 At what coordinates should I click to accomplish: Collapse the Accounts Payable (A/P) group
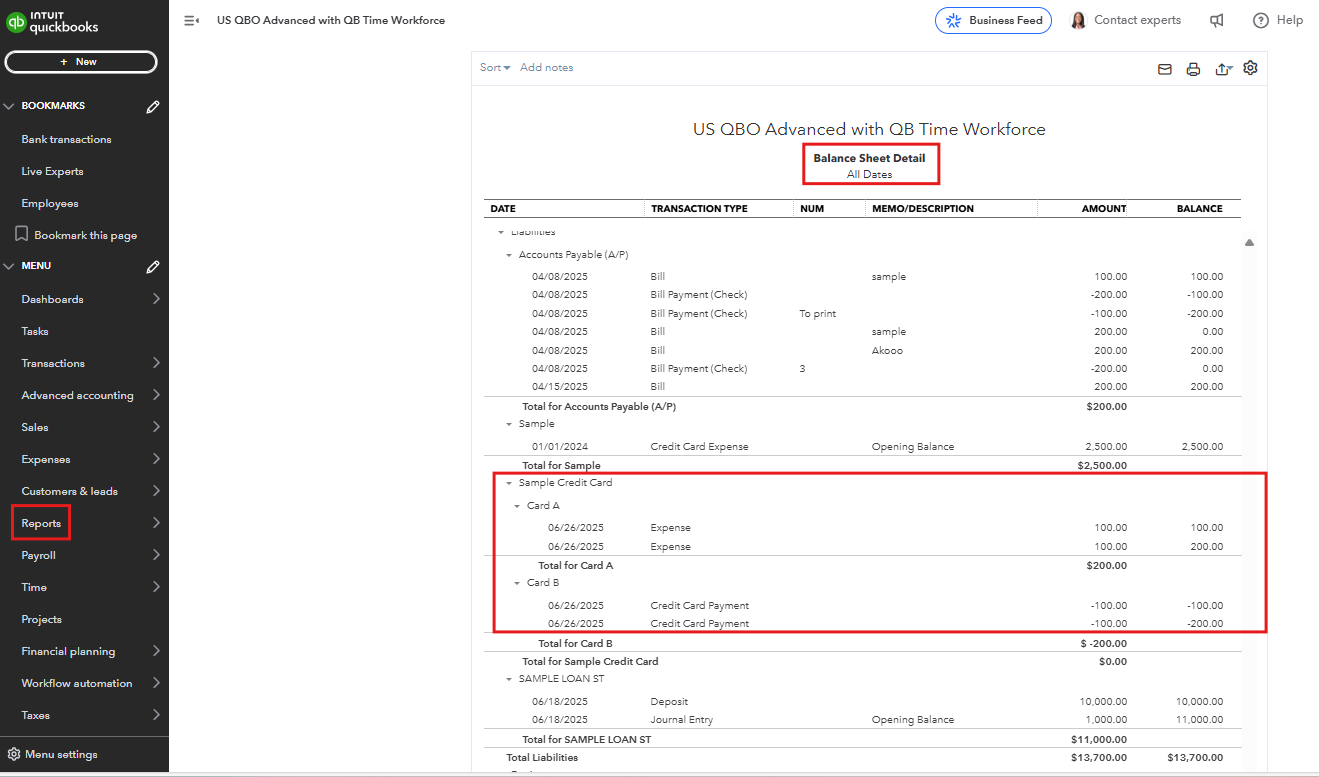pyautogui.click(x=509, y=255)
